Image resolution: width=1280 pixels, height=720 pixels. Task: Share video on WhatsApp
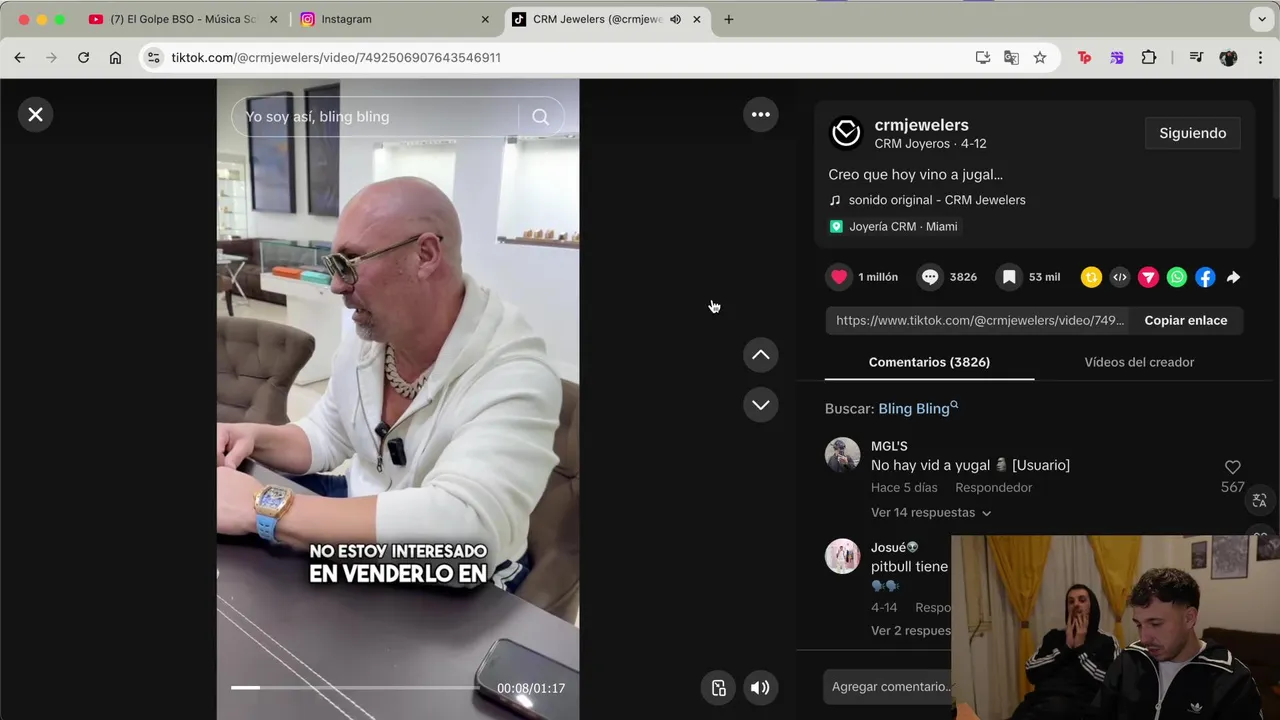pyautogui.click(x=1177, y=277)
